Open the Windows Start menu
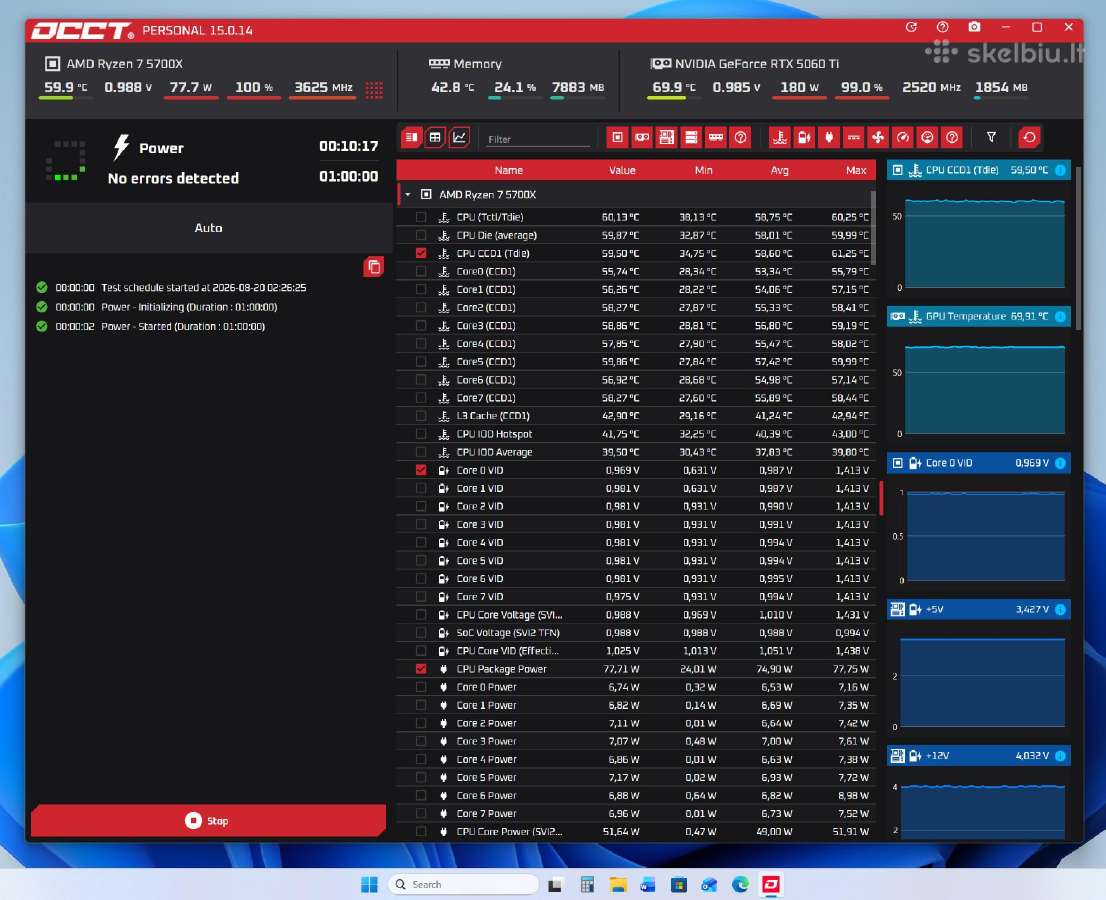The height and width of the screenshot is (900, 1106). point(369,884)
